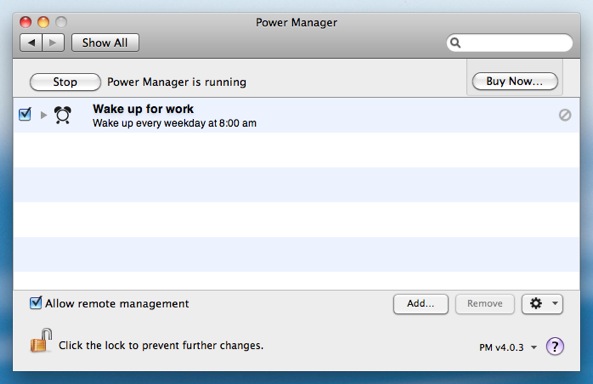Focus the search input field
Viewport: 593px width, 384px height.
509,43
